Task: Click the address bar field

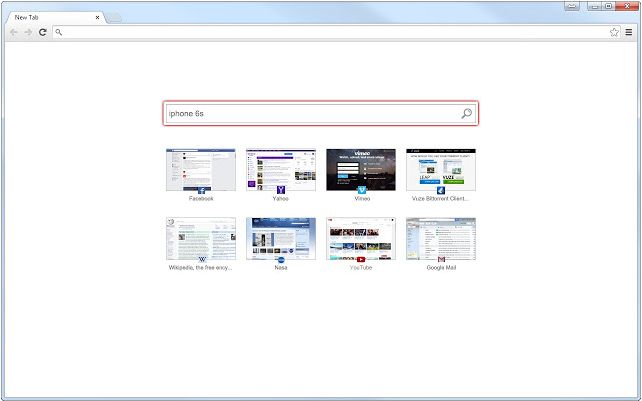Action: 336,32
